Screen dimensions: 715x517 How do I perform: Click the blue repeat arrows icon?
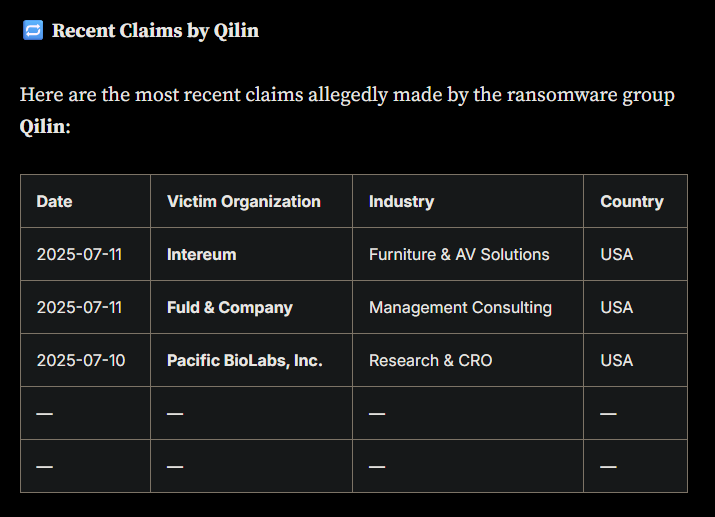pos(33,30)
